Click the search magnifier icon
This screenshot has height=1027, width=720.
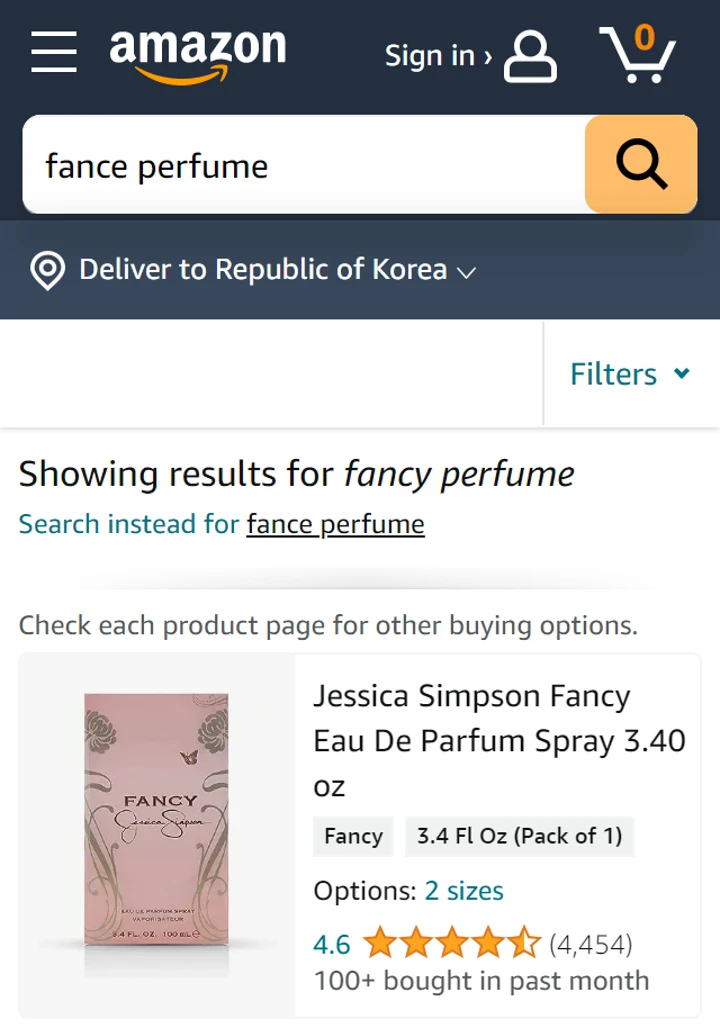pos(640,164)
